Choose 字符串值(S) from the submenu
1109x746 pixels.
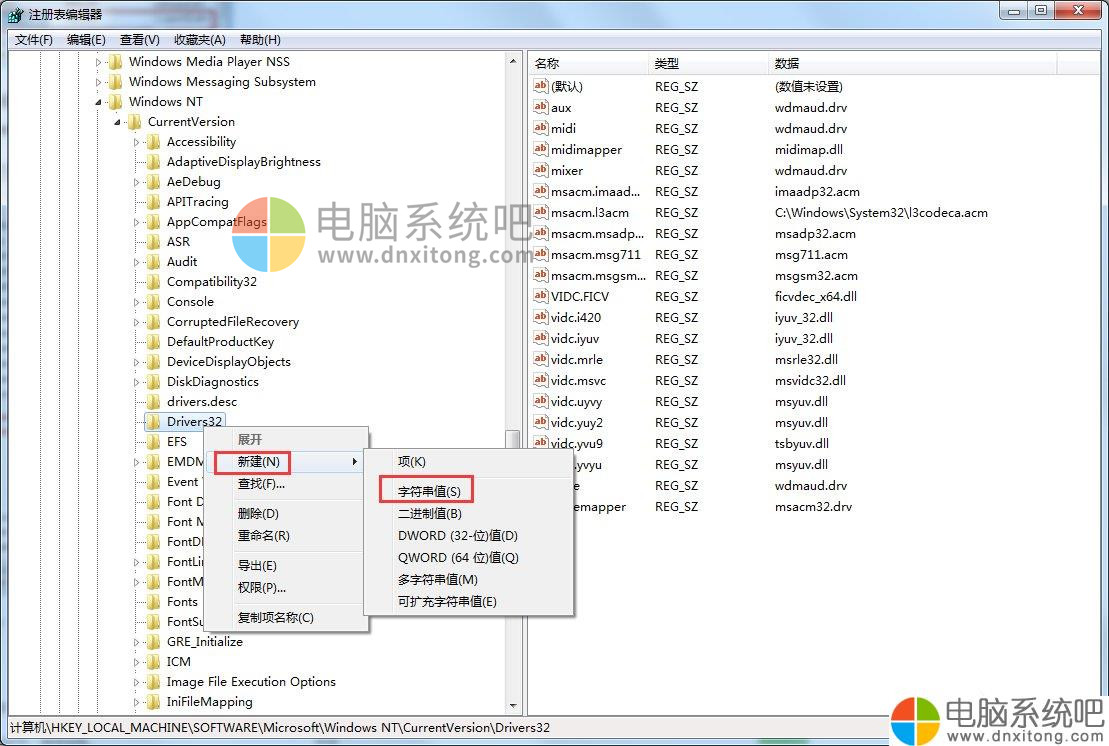pos(429,491)
